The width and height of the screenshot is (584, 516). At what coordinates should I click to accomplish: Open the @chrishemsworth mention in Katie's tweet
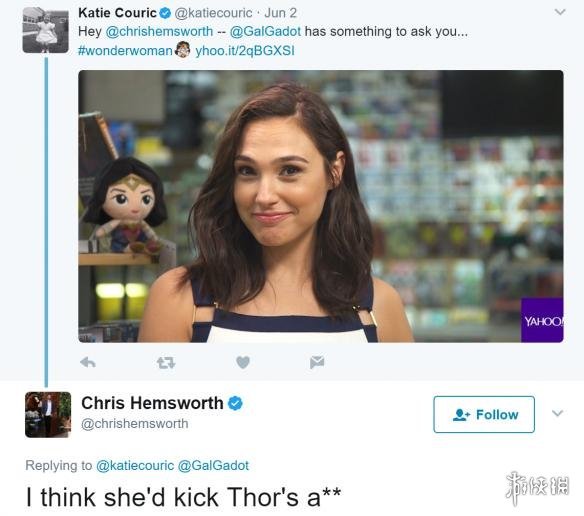(x=159, y=31)
